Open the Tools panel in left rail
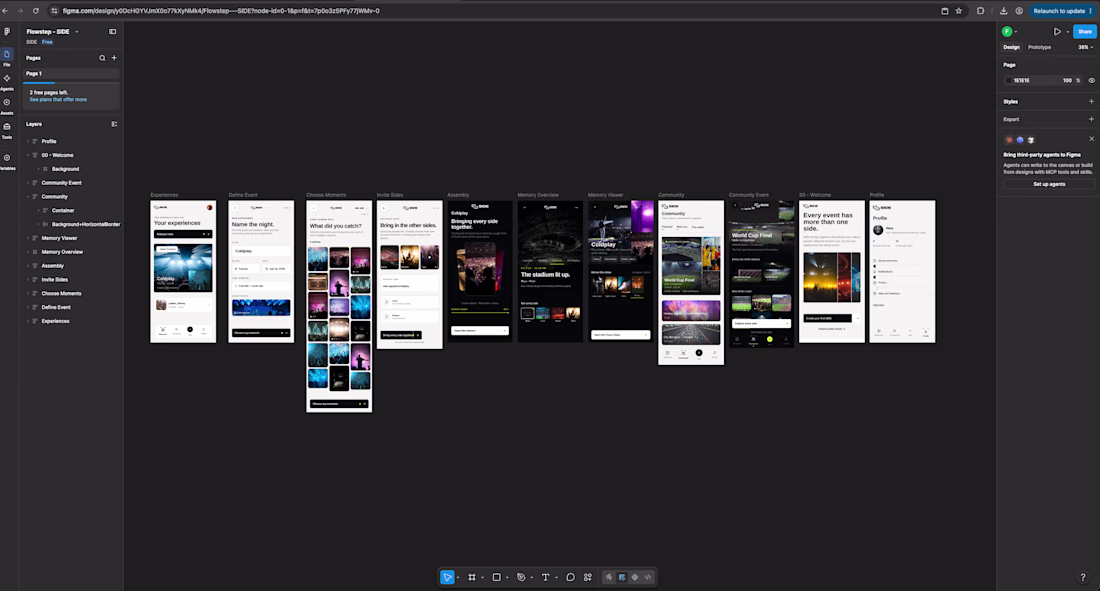 (7, 130)
